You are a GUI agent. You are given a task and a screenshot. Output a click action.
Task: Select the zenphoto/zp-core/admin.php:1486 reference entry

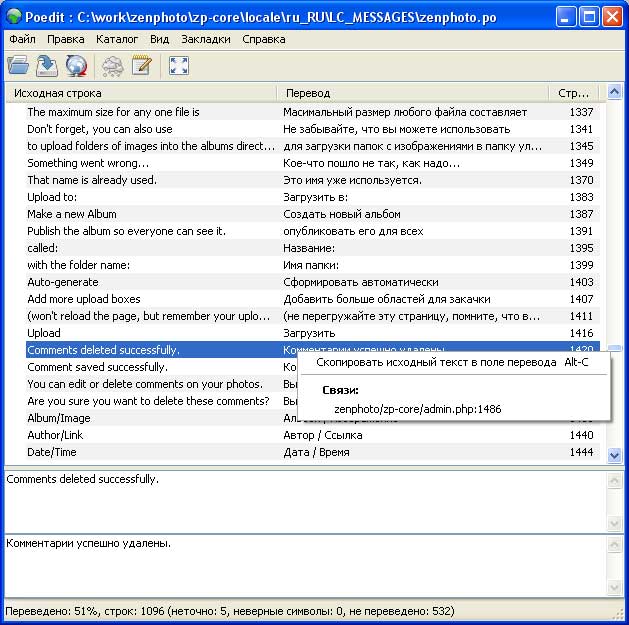tap(418, 409)
